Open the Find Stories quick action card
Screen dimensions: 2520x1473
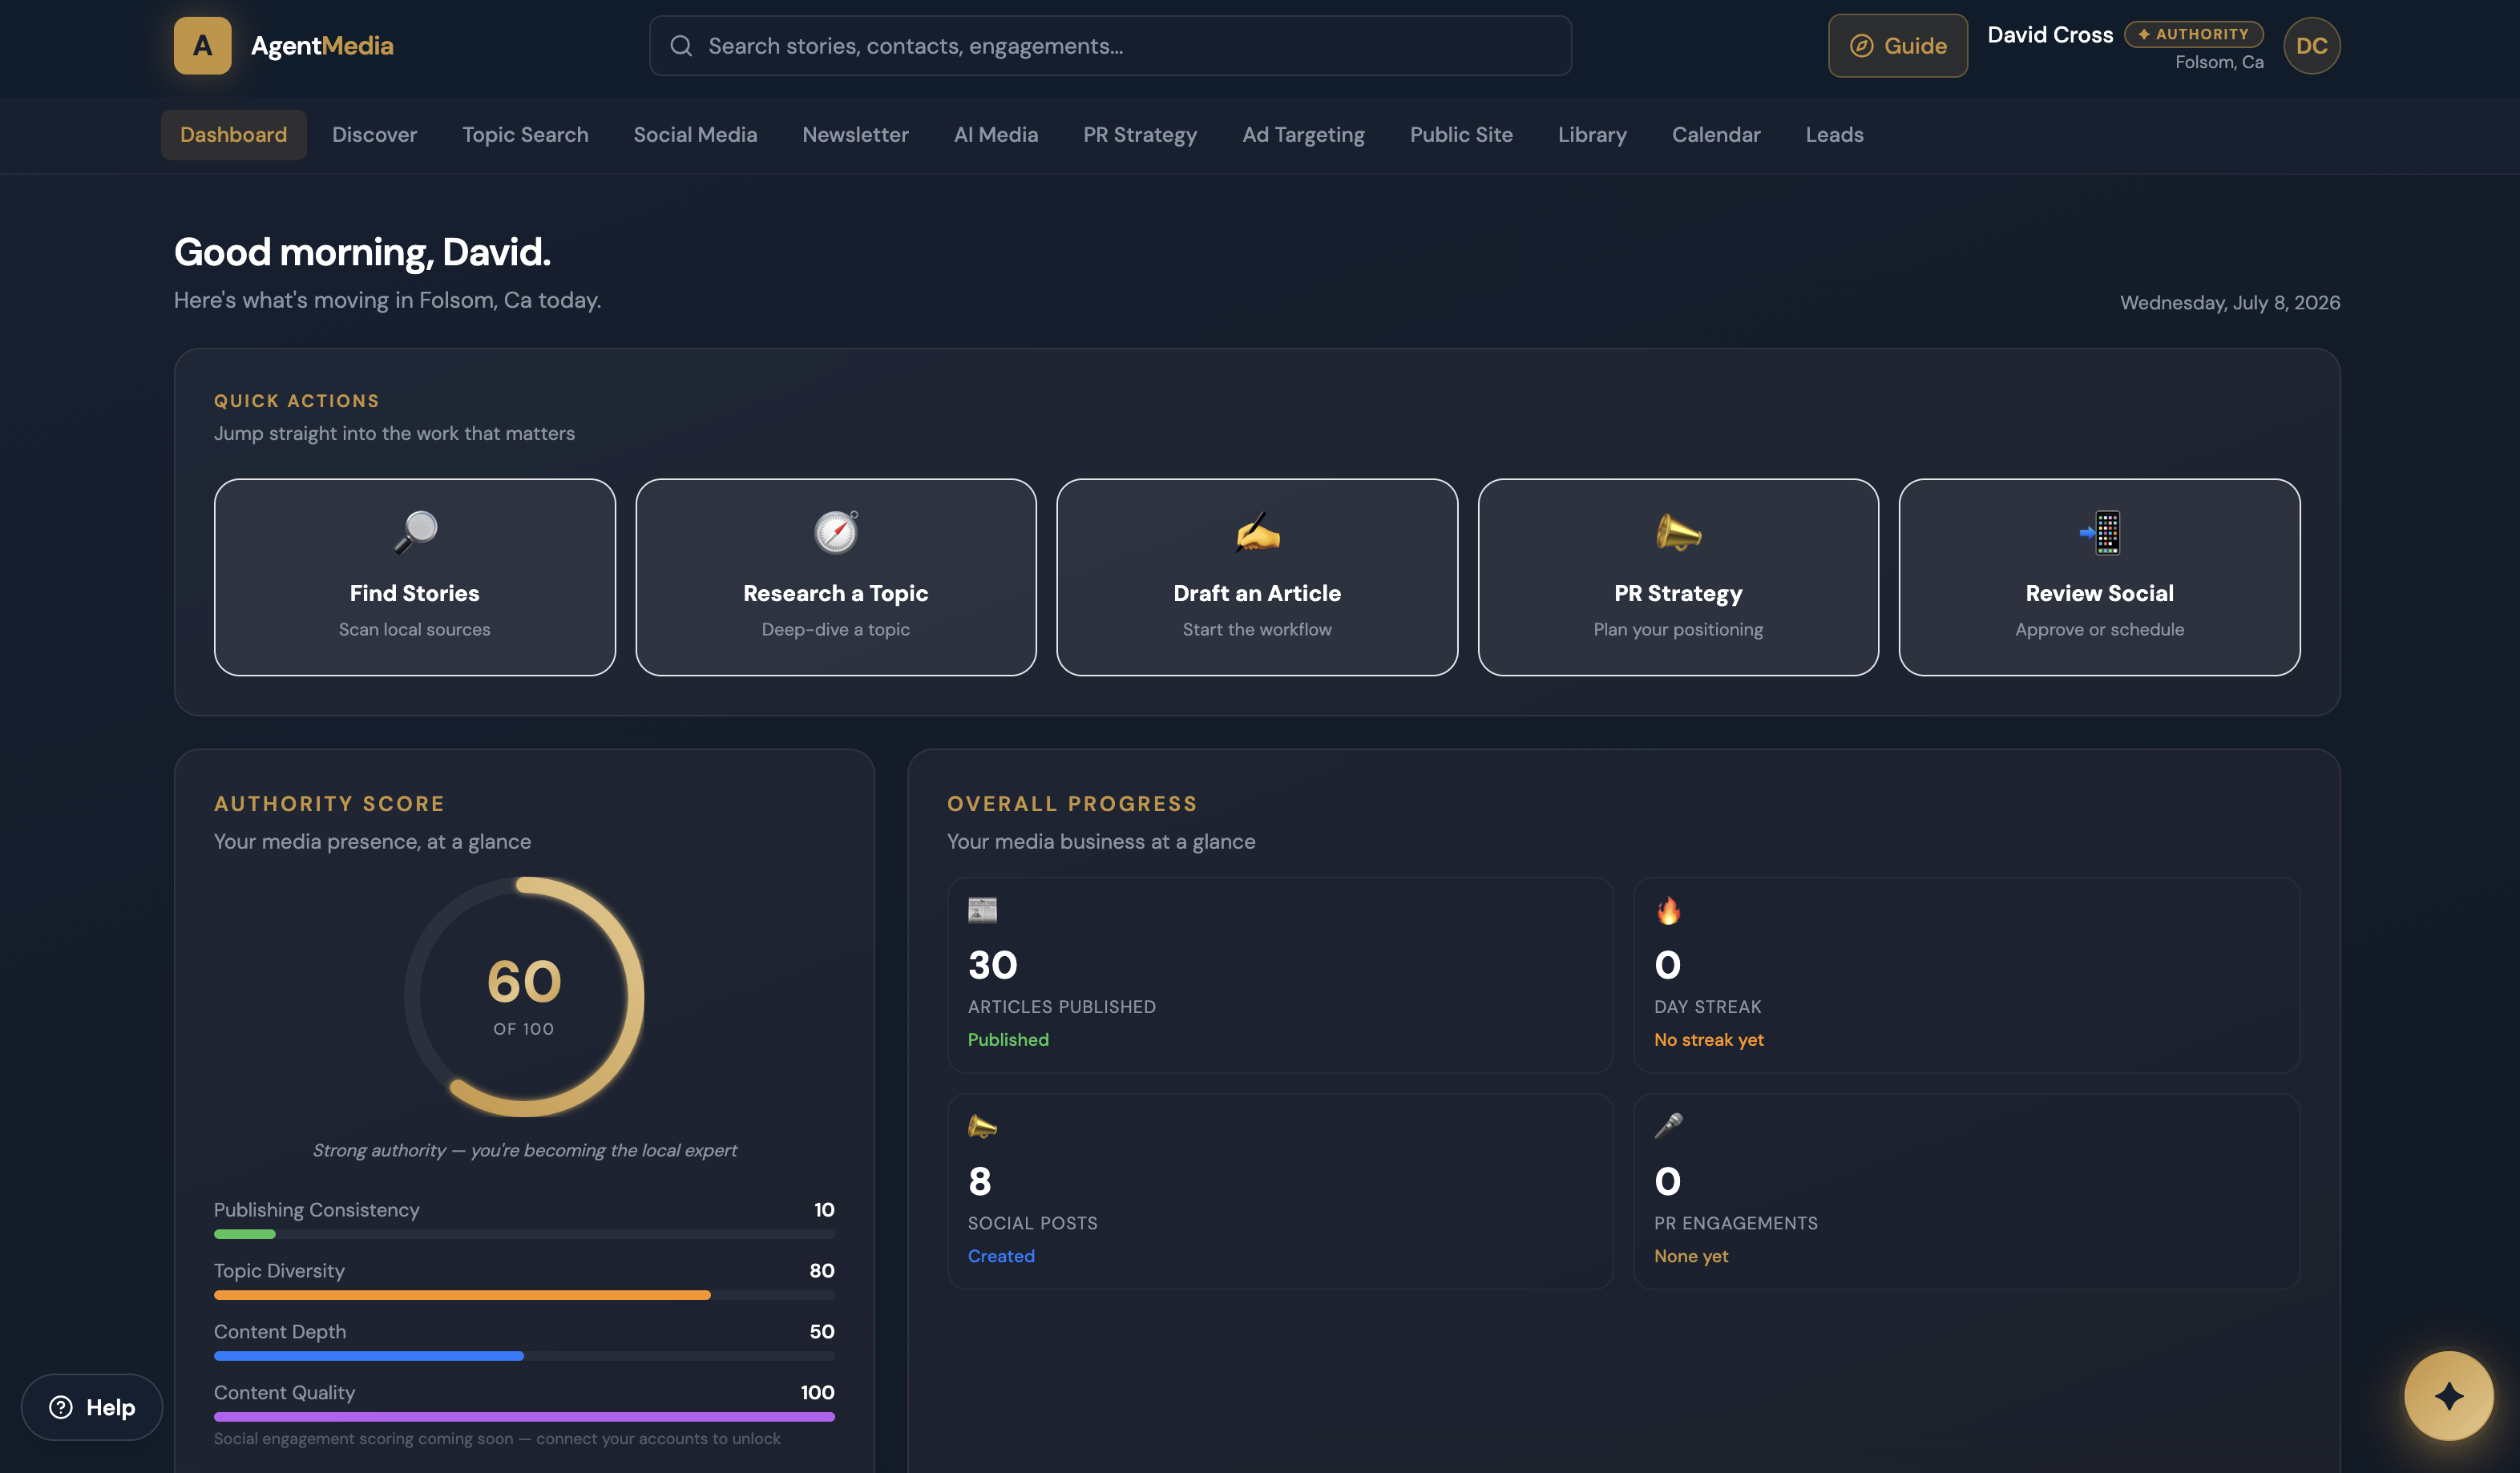point(415,577)
